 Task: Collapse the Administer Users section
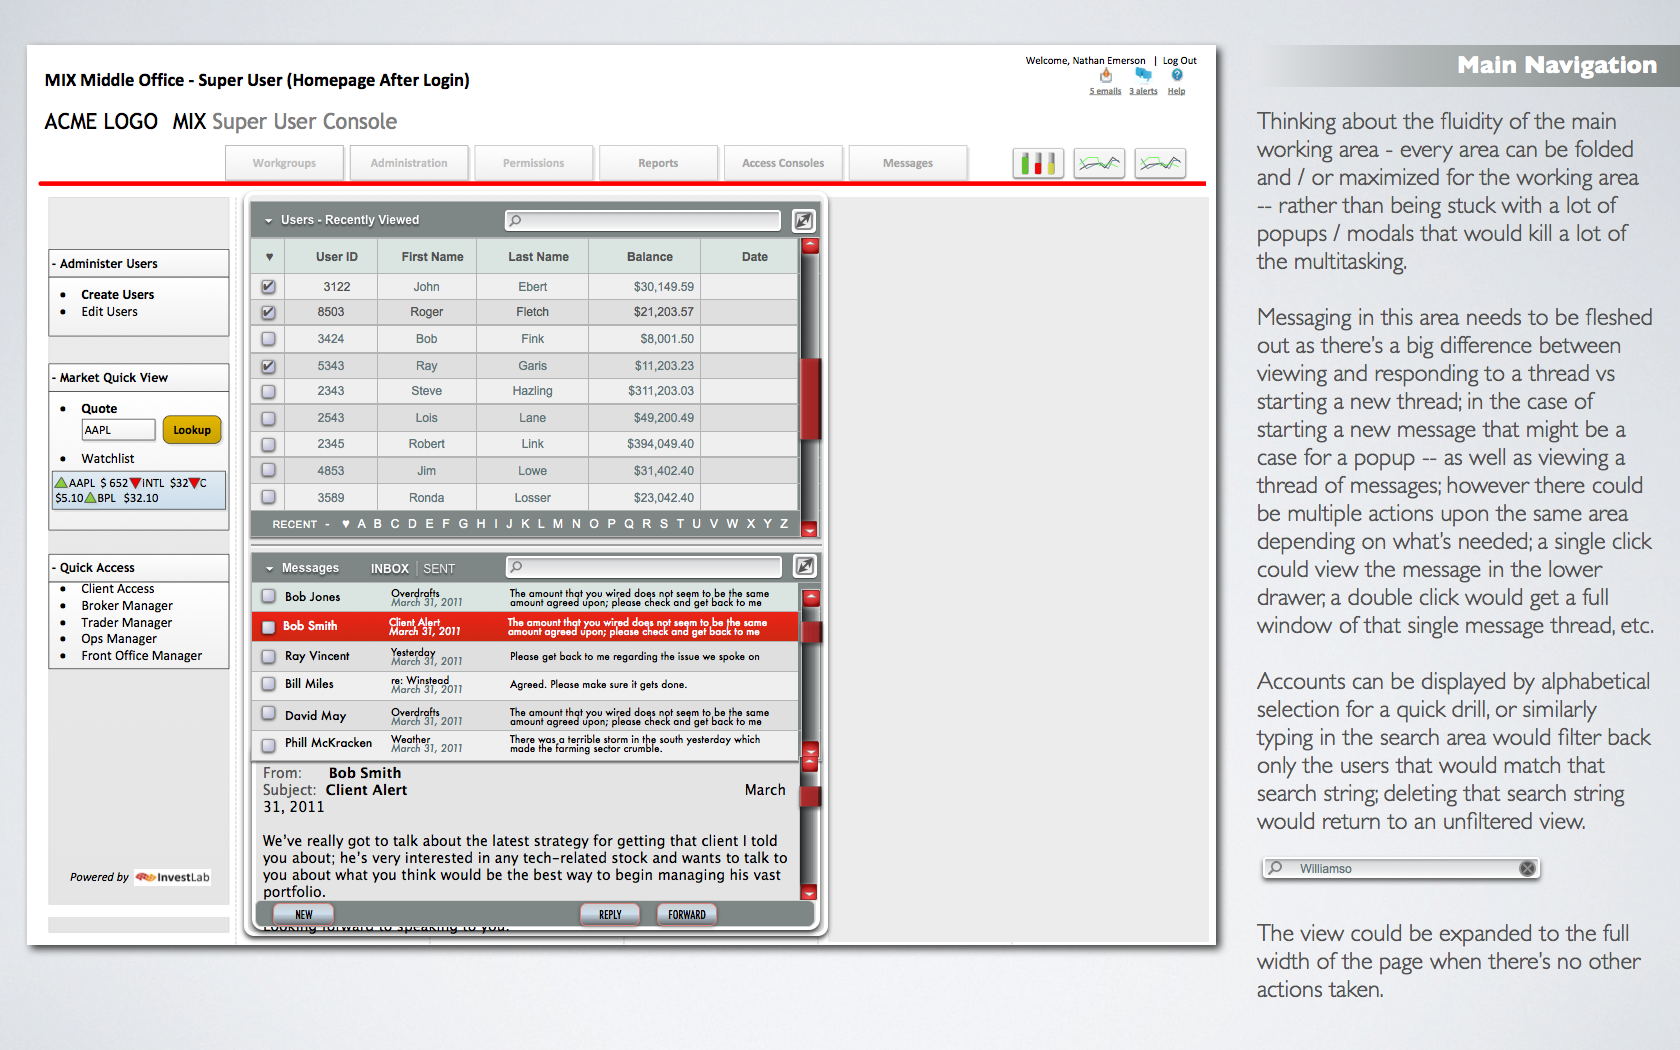[x=138, y=264]
